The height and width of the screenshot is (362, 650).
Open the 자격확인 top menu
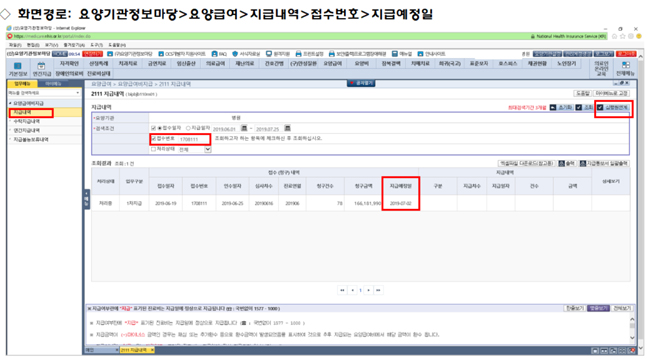tap(69, 63)
